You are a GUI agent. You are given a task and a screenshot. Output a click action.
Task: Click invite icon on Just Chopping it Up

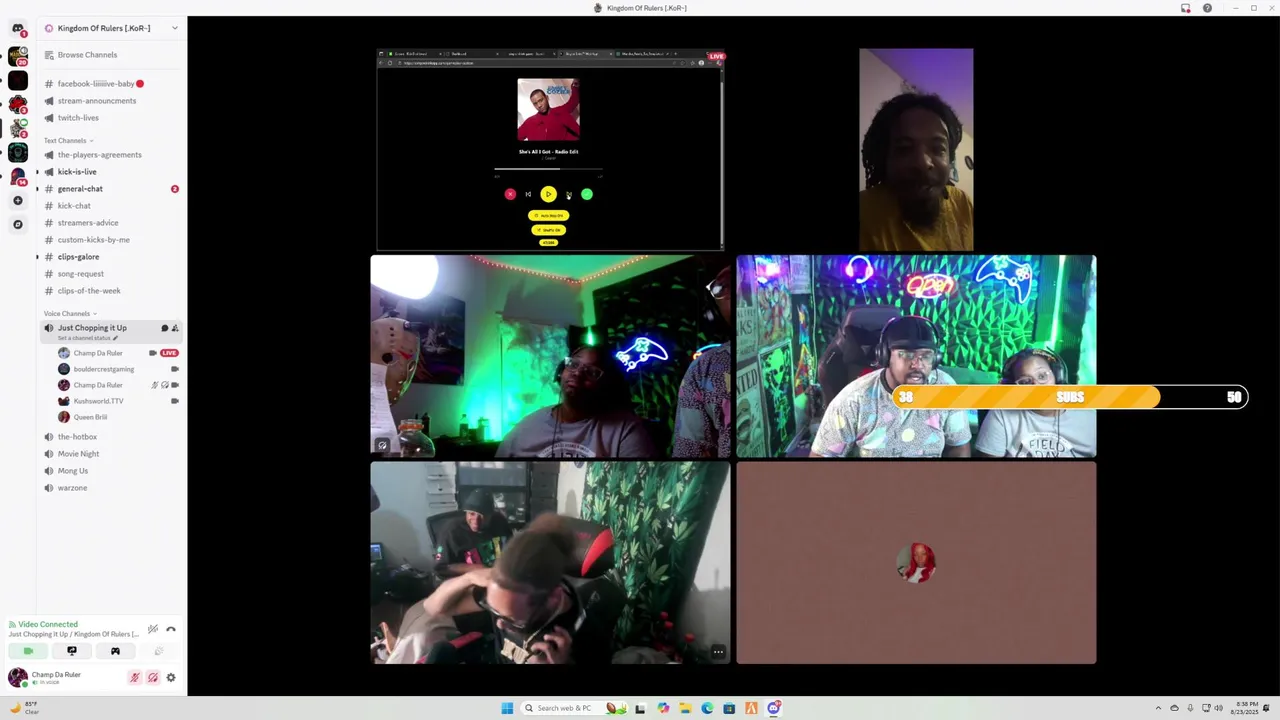coord(175,328)
